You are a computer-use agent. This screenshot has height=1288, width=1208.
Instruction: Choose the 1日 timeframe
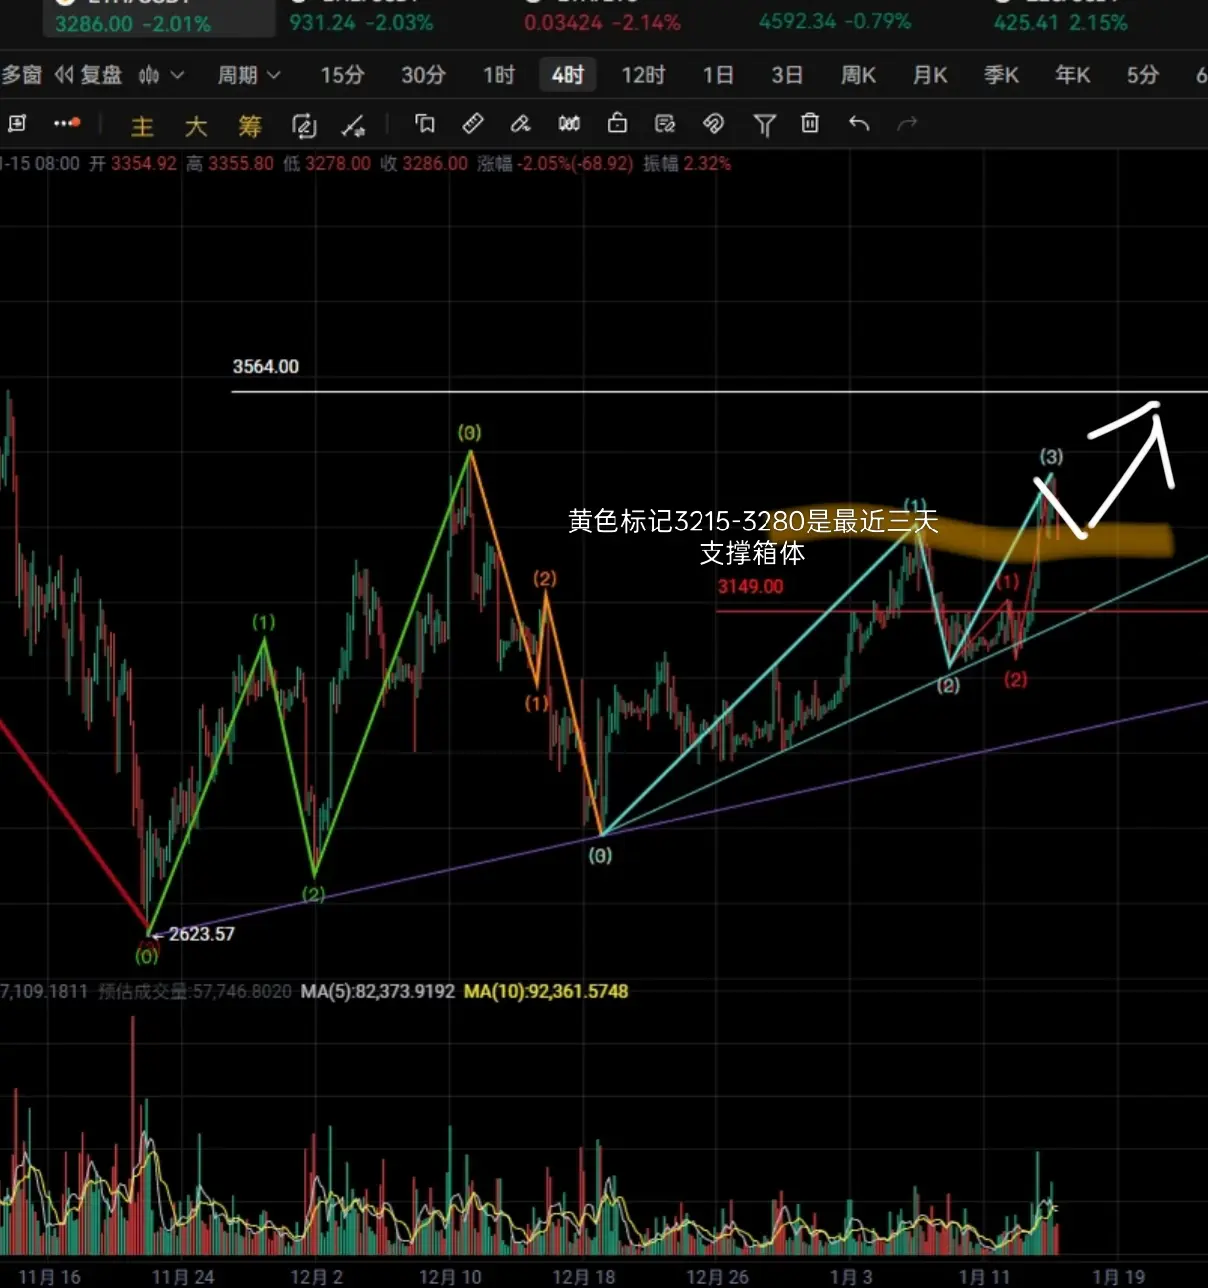[718, 75]
